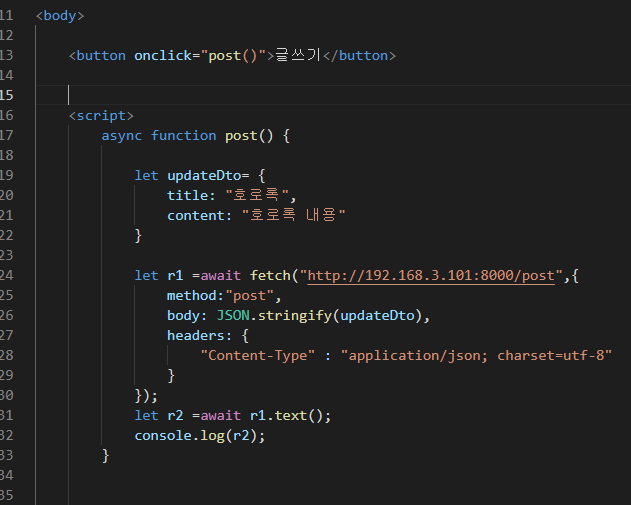Click the "post" string on line 25
This screenshot has width=631, height=505.
tap(249, 296)
